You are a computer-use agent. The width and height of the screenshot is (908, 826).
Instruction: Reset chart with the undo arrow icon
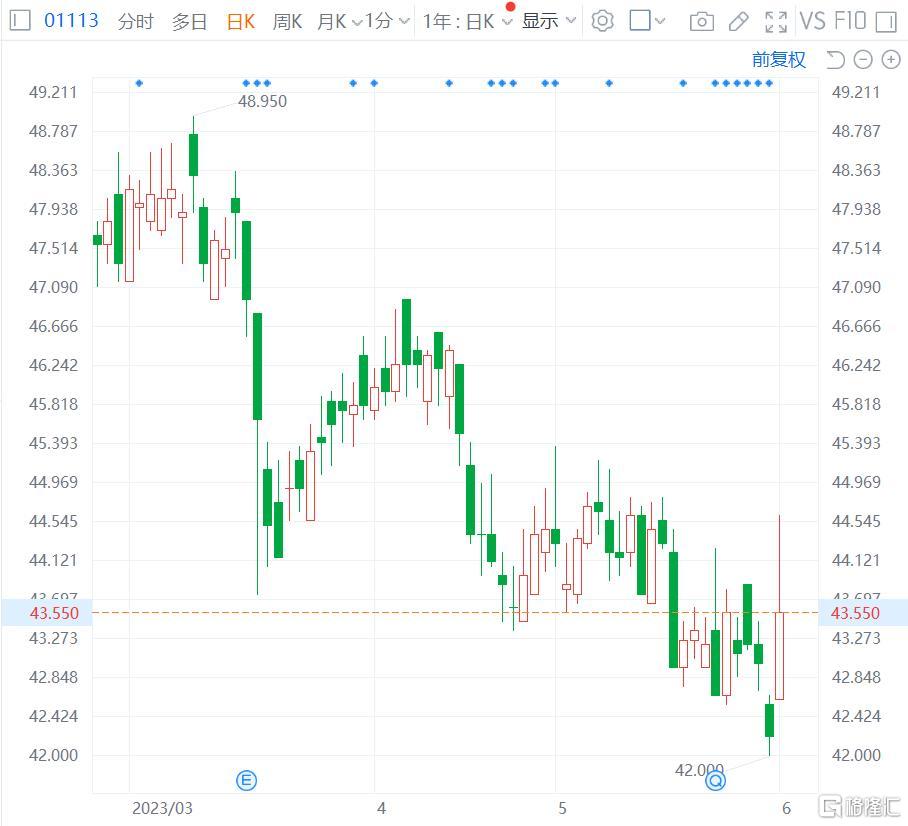pos(834,59)
